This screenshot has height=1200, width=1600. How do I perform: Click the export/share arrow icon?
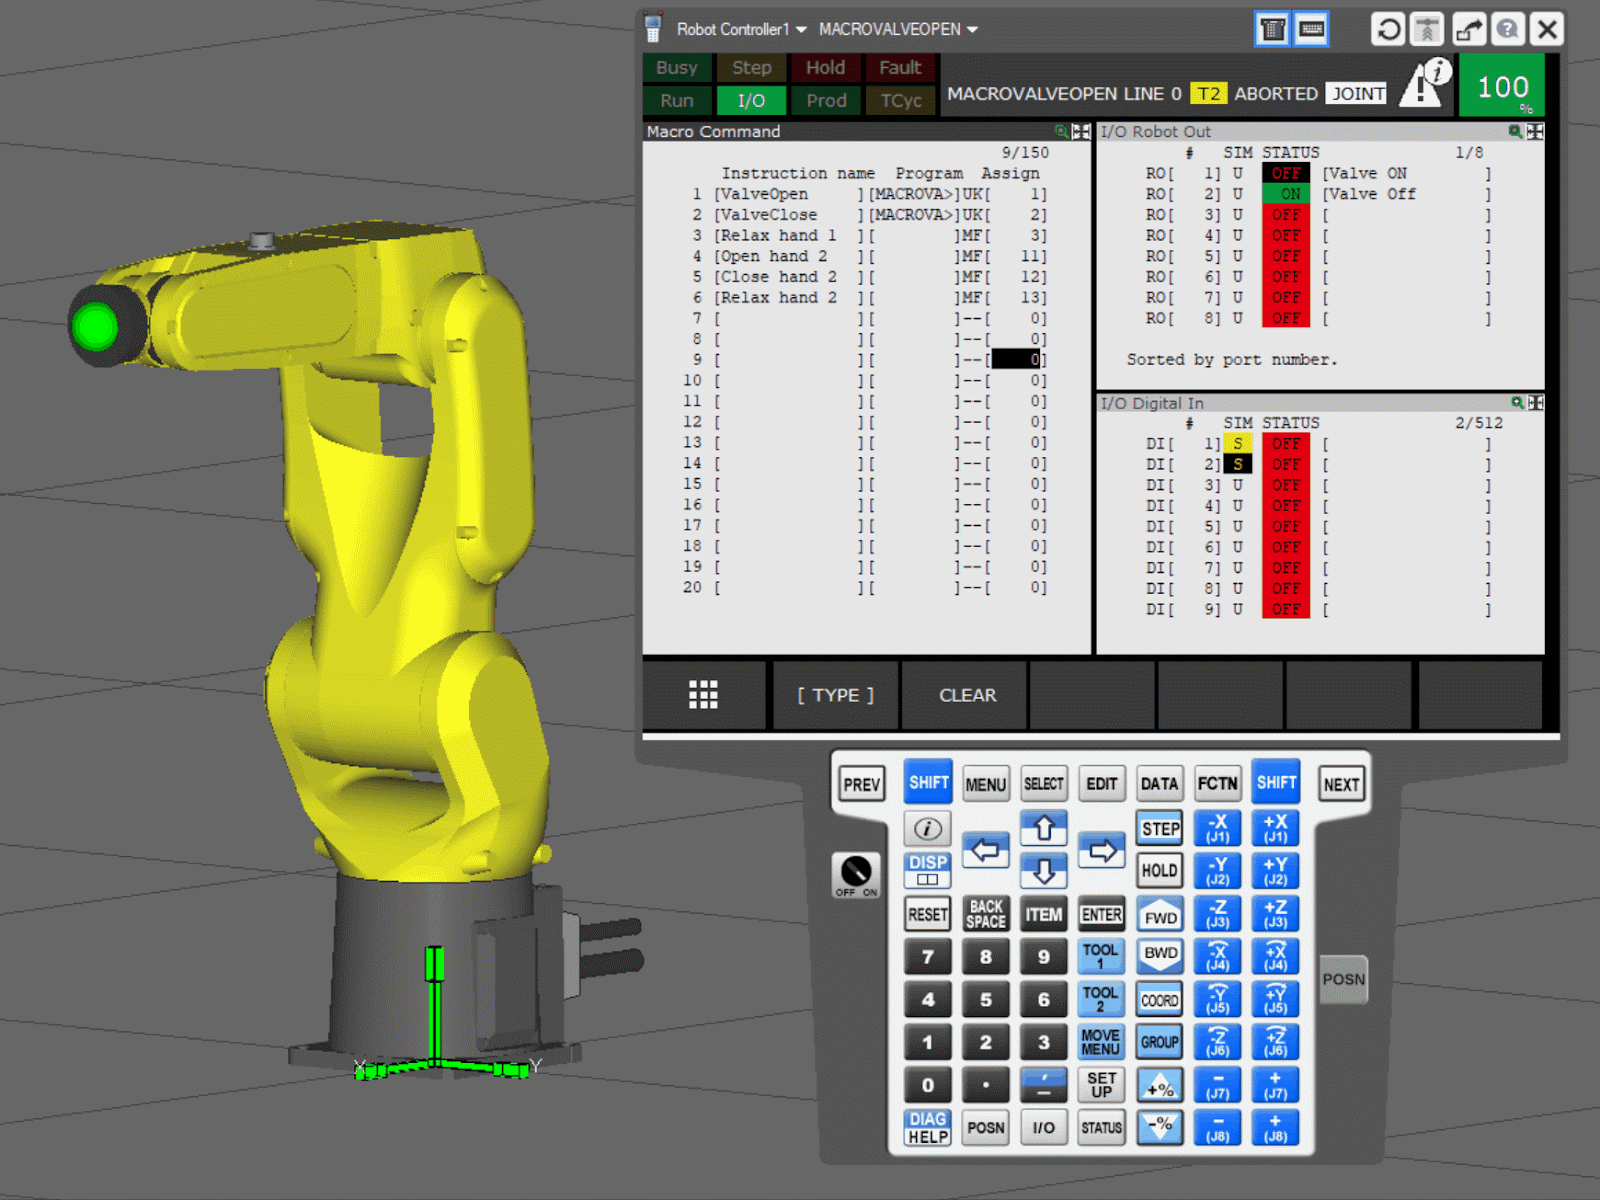click(x=1468, y=29)
